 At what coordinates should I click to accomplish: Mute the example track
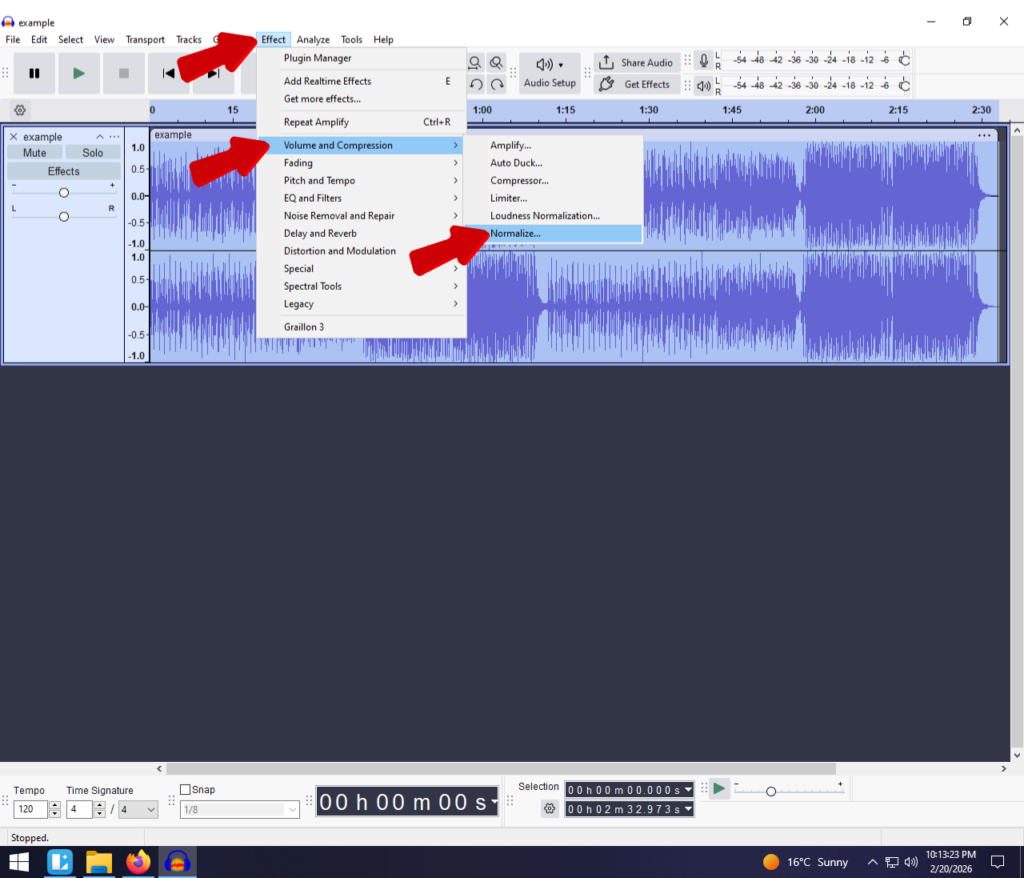pyautogui.click(x=35, y=153)
